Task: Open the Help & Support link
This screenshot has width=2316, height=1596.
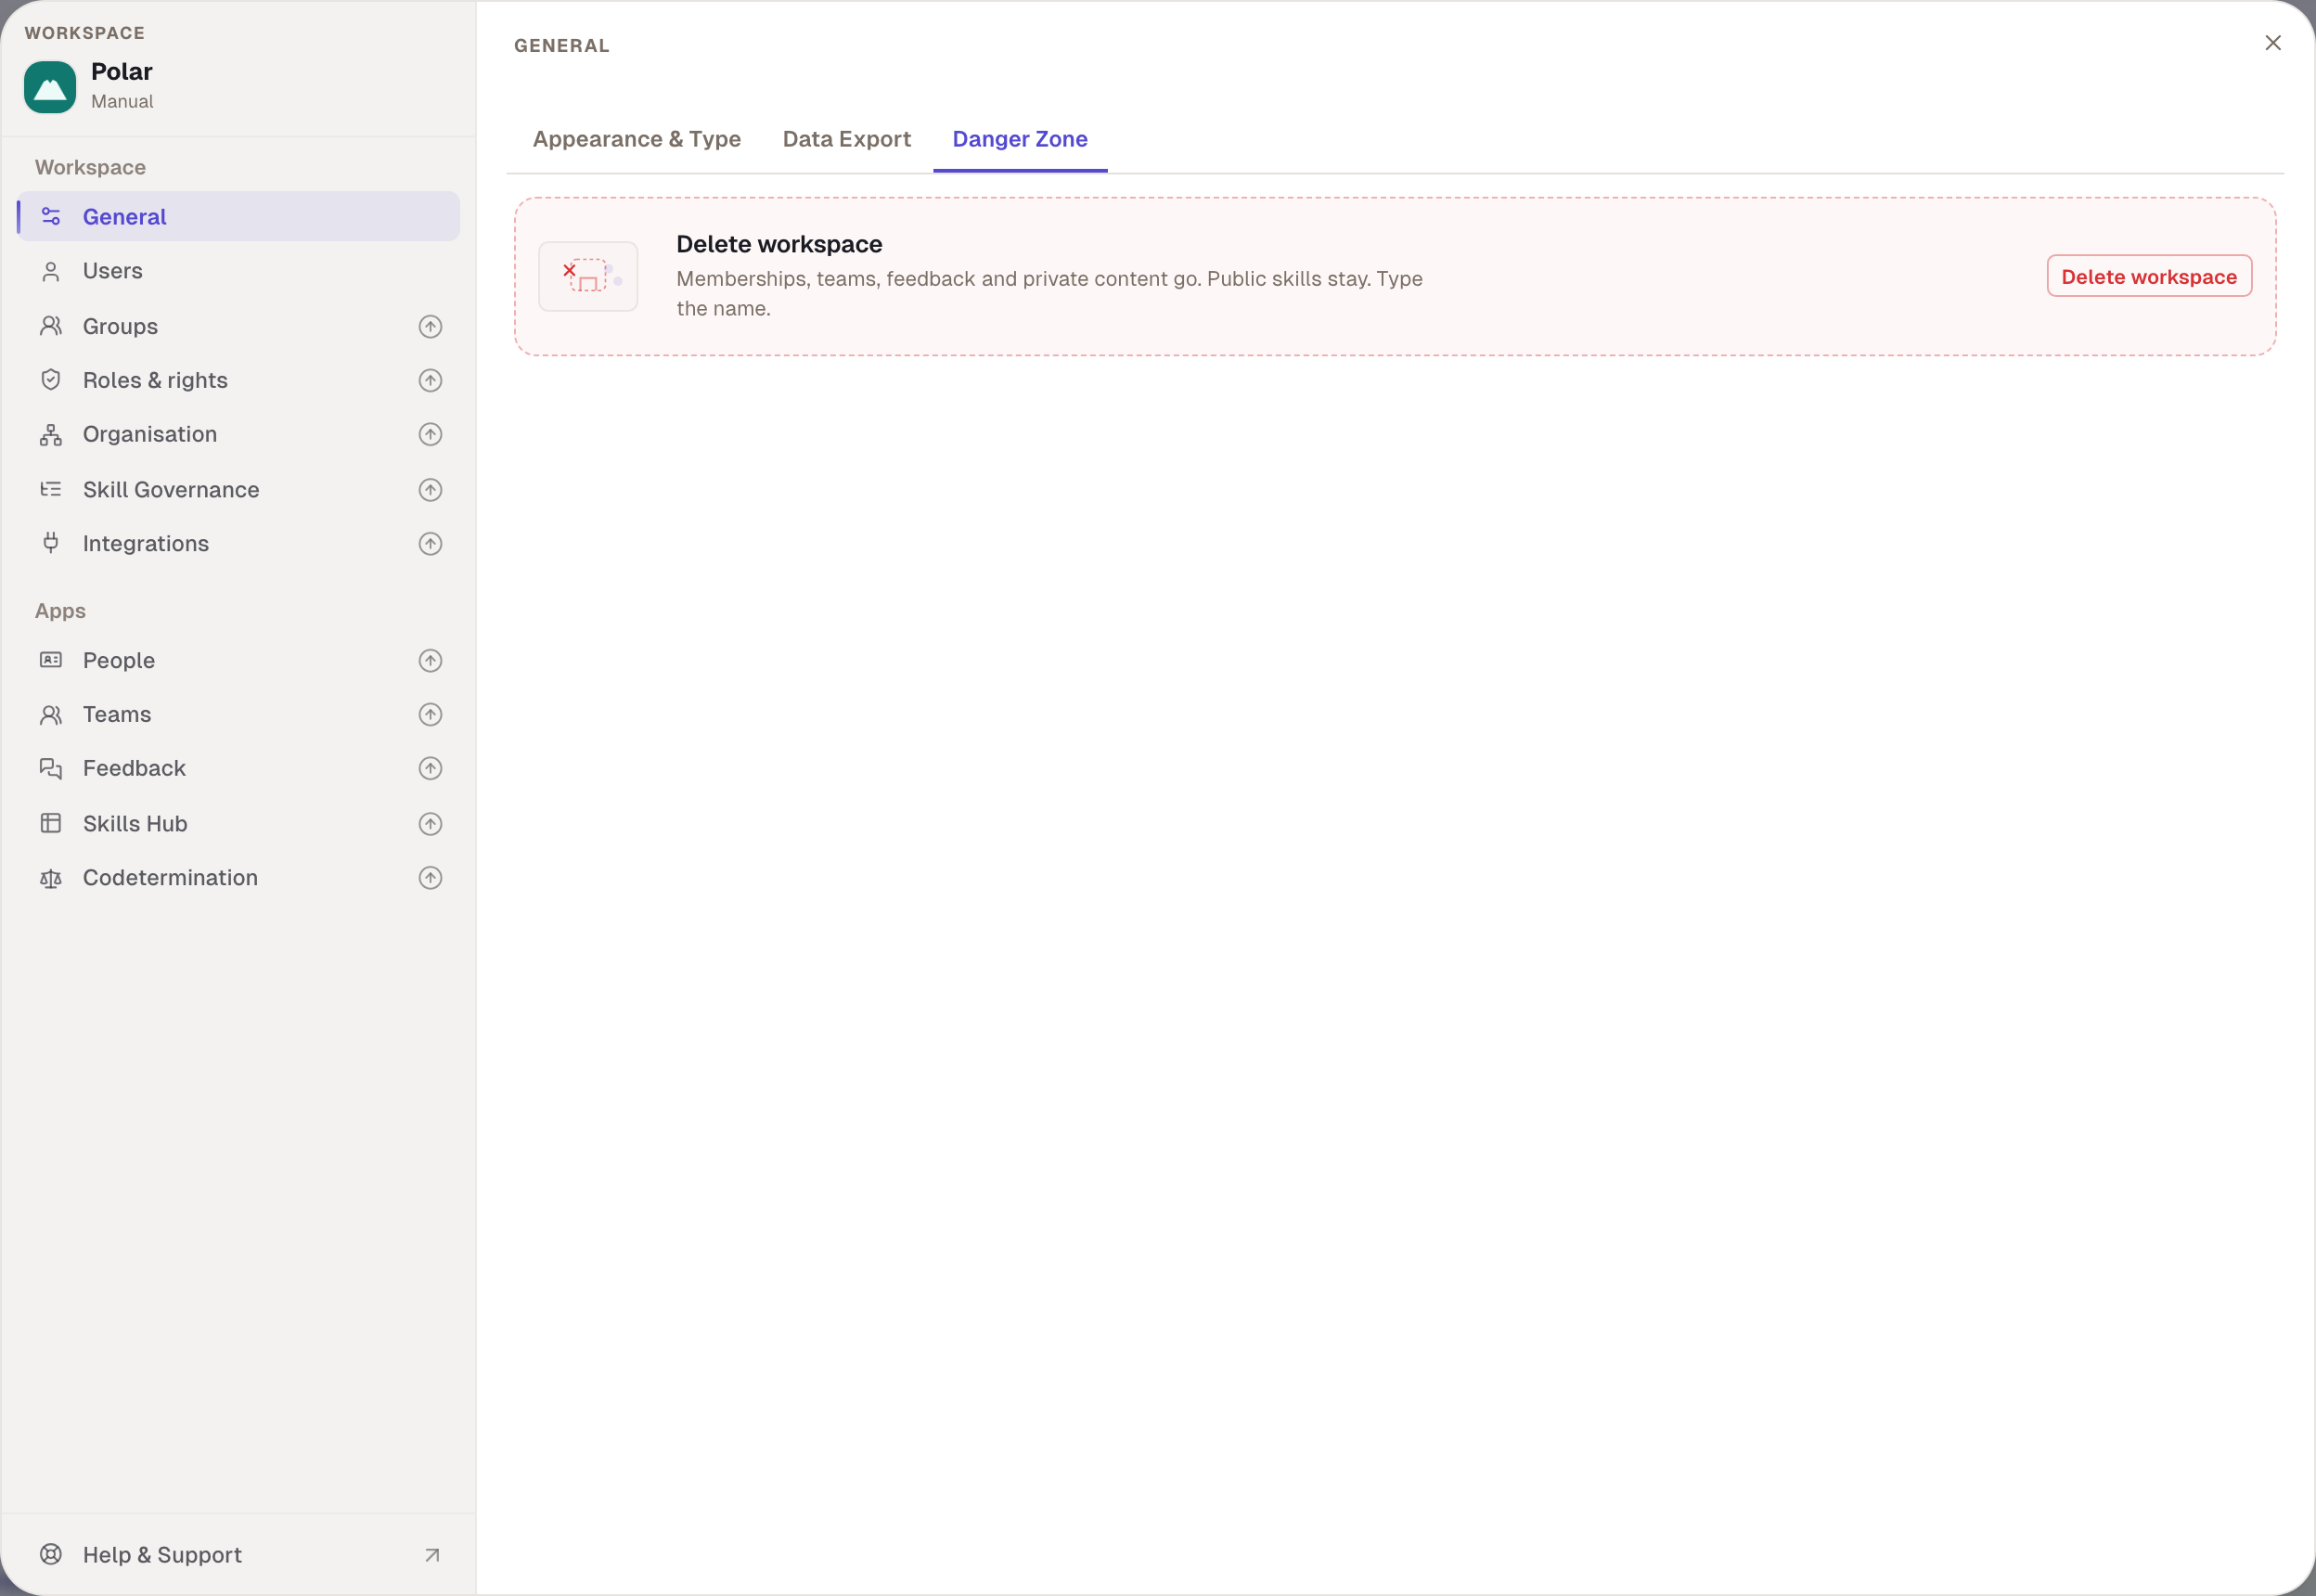Action: [x=239, y=1554]
